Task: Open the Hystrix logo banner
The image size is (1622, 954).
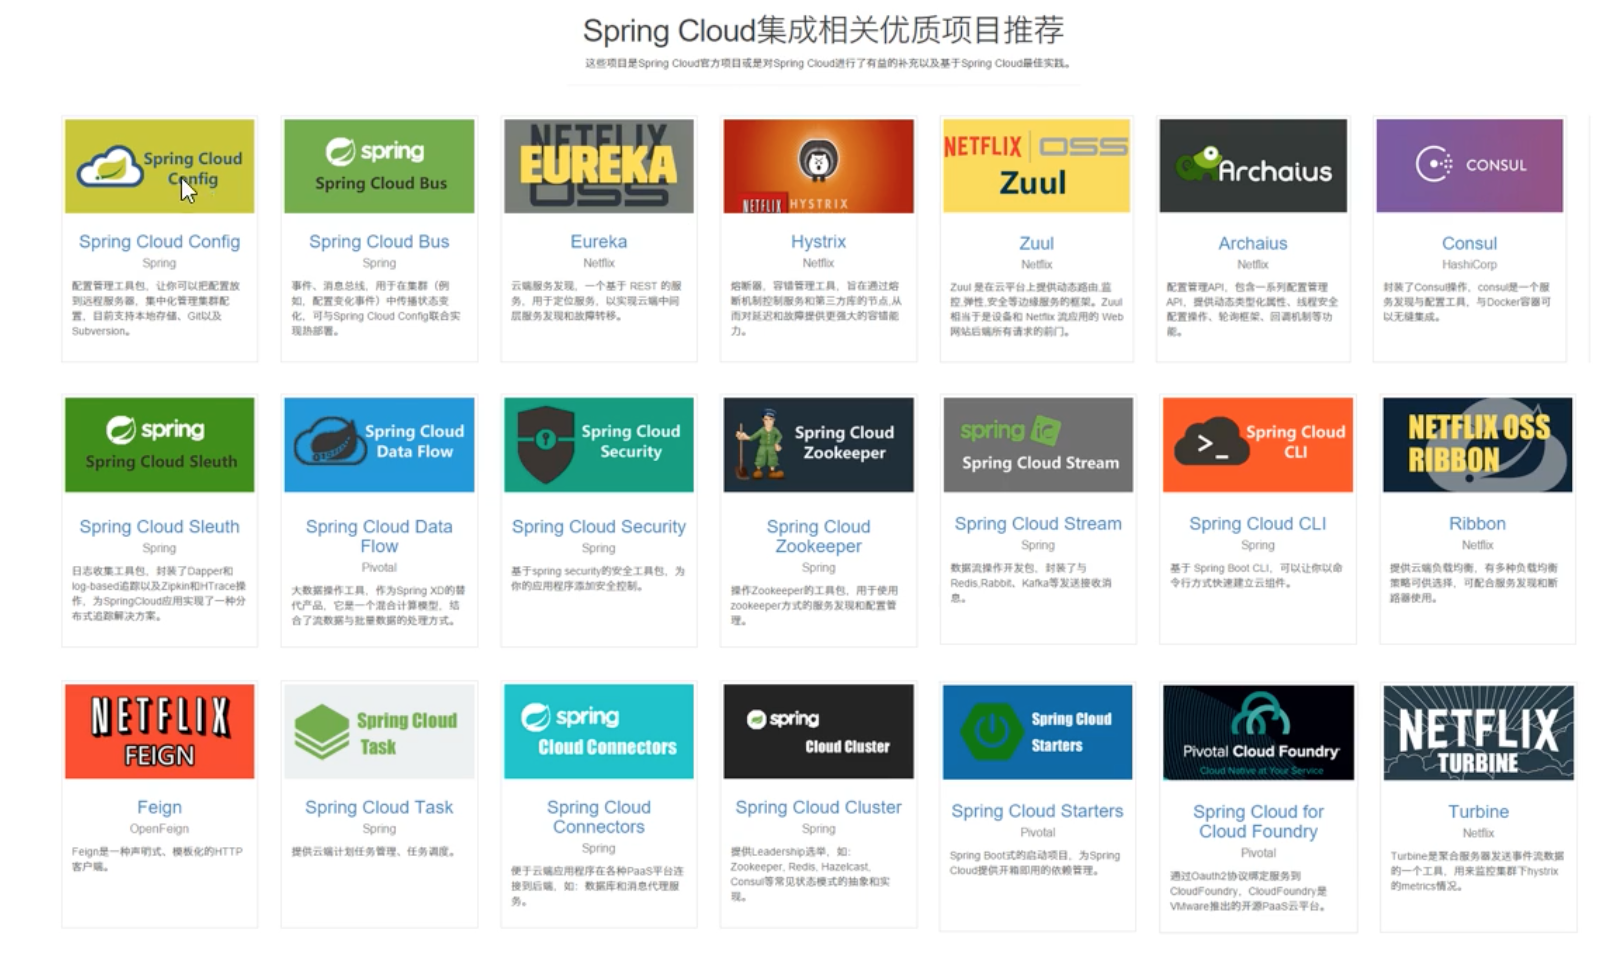Action: 818,166
